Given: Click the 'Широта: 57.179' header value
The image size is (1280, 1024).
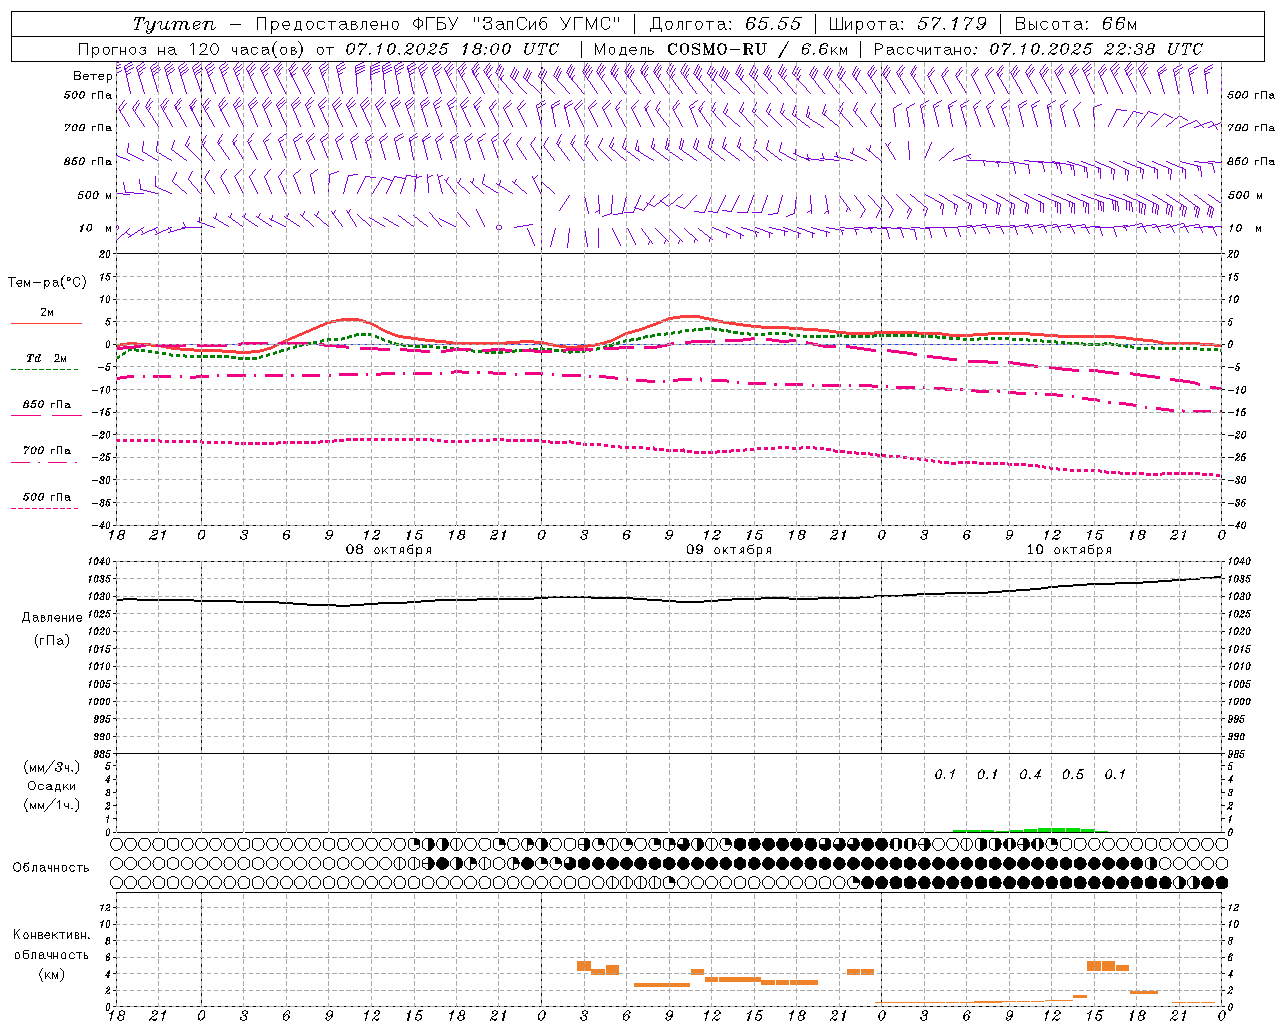Looking at the screenshot, I should 907,24.
